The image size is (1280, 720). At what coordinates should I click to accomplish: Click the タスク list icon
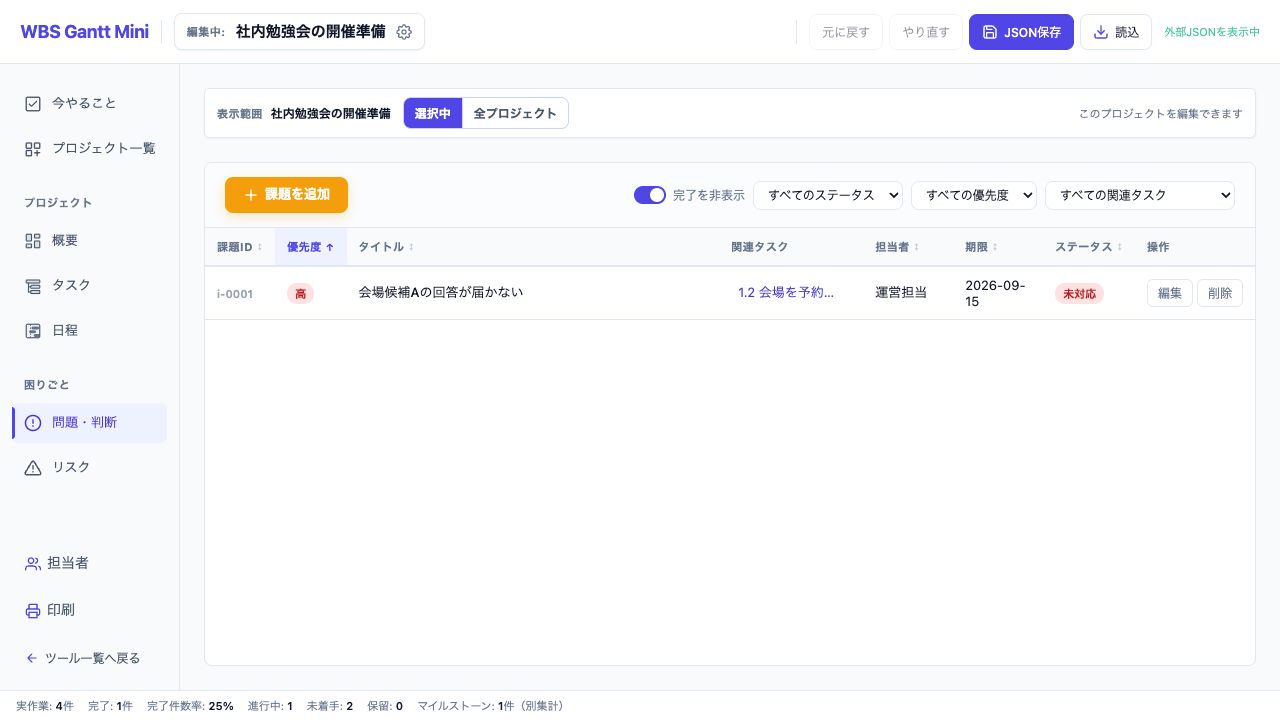click(33, 285)
